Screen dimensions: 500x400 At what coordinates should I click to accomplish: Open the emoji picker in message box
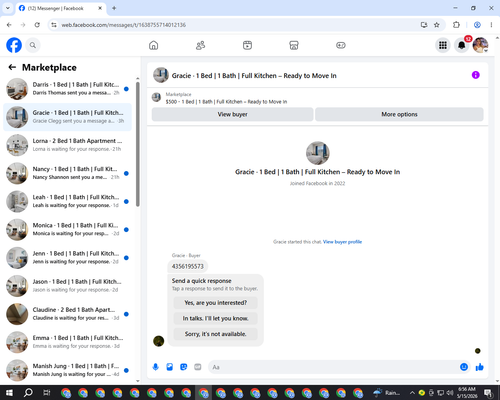pyautogui.click(x=464, y=367)
